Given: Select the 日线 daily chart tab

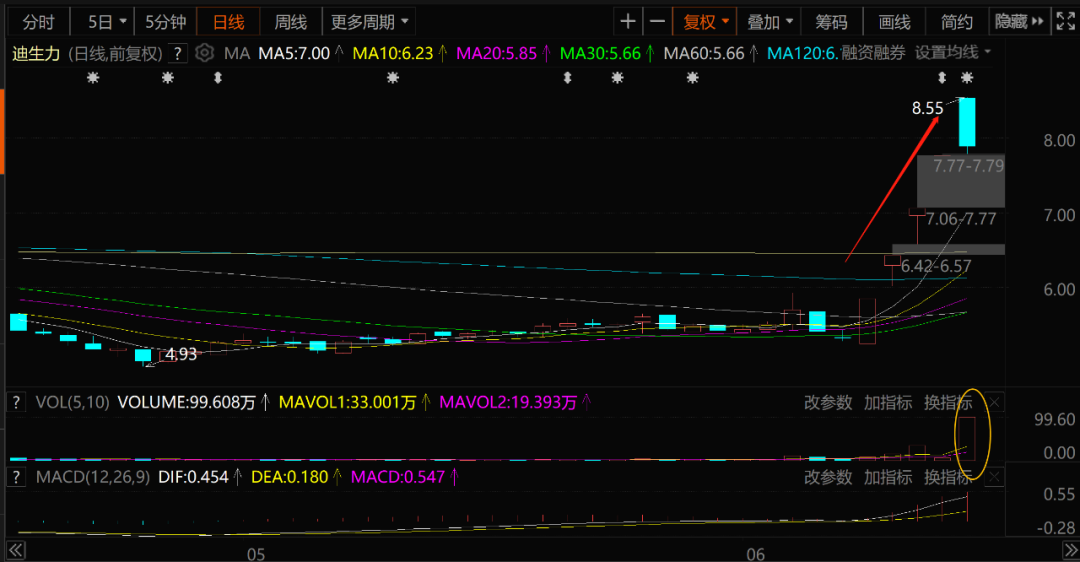Looking at the screenshot, I should point(229,22).
